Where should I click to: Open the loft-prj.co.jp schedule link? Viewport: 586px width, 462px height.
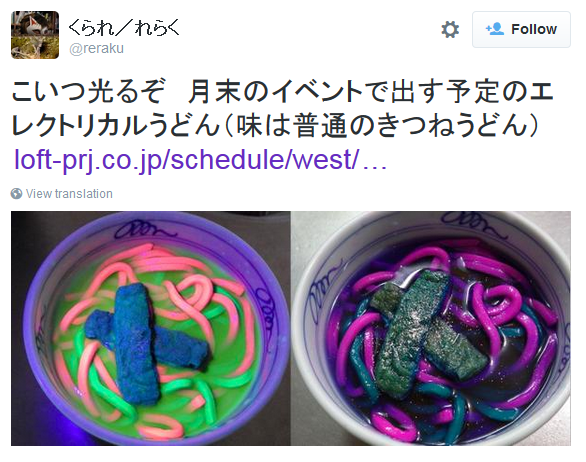pyautogui.click(x=200, y=160)
